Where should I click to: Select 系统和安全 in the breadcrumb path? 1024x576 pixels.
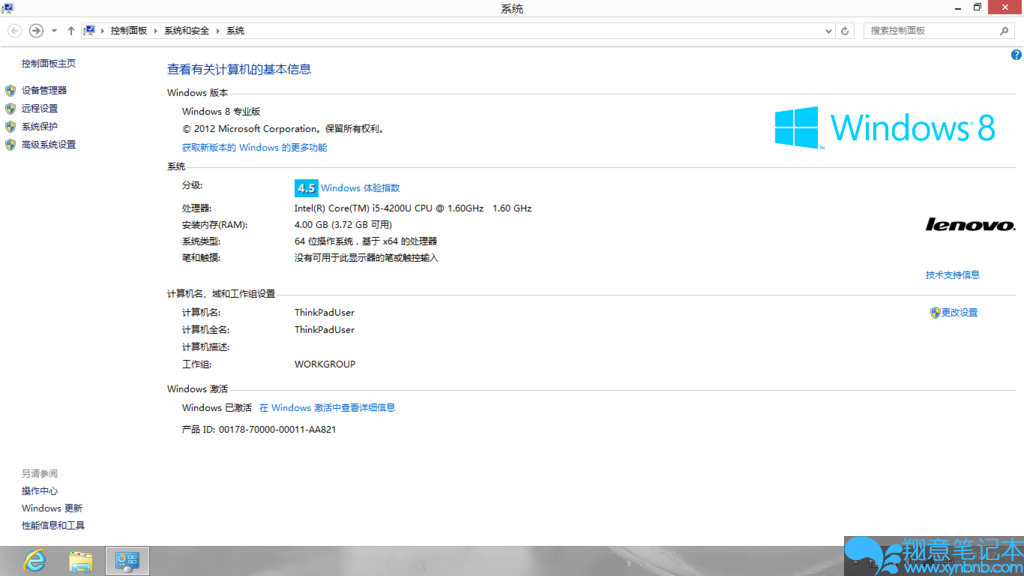186,31
